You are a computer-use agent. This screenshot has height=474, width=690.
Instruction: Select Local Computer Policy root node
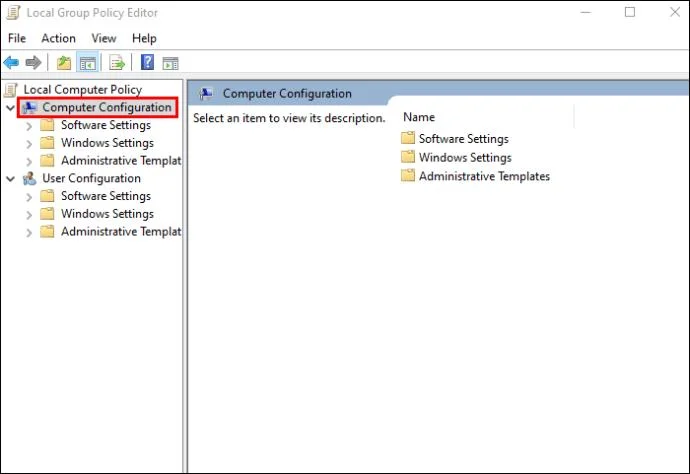tap(83, 89)
